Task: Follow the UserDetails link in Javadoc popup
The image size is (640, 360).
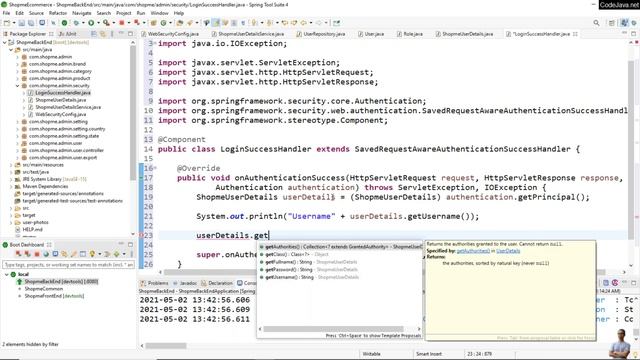Action: (x=508, y=251)
